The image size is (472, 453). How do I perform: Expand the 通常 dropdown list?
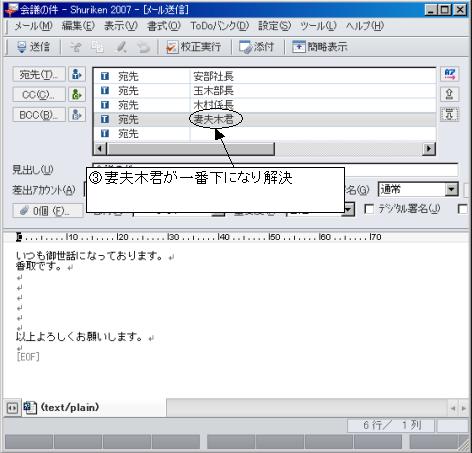click(x=451, y=190)
